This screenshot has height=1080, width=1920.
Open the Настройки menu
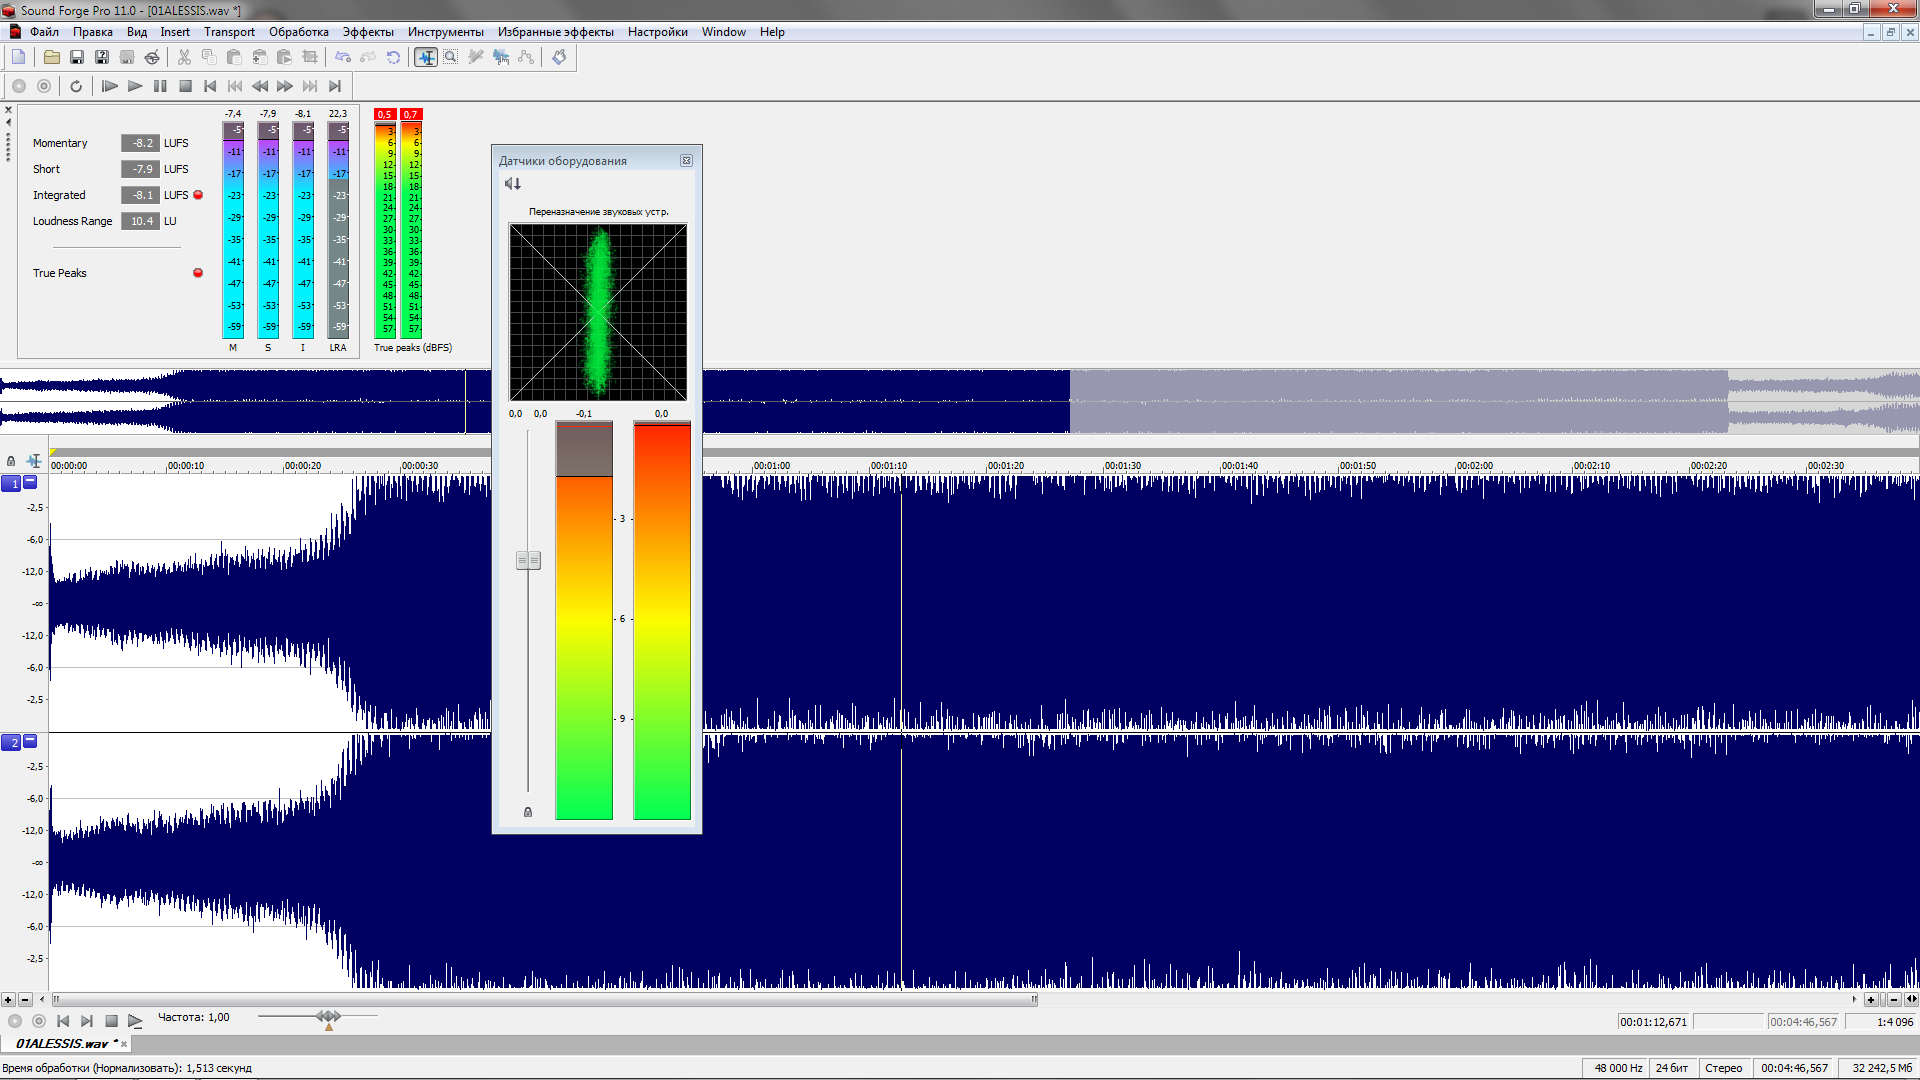pos(657,32)
